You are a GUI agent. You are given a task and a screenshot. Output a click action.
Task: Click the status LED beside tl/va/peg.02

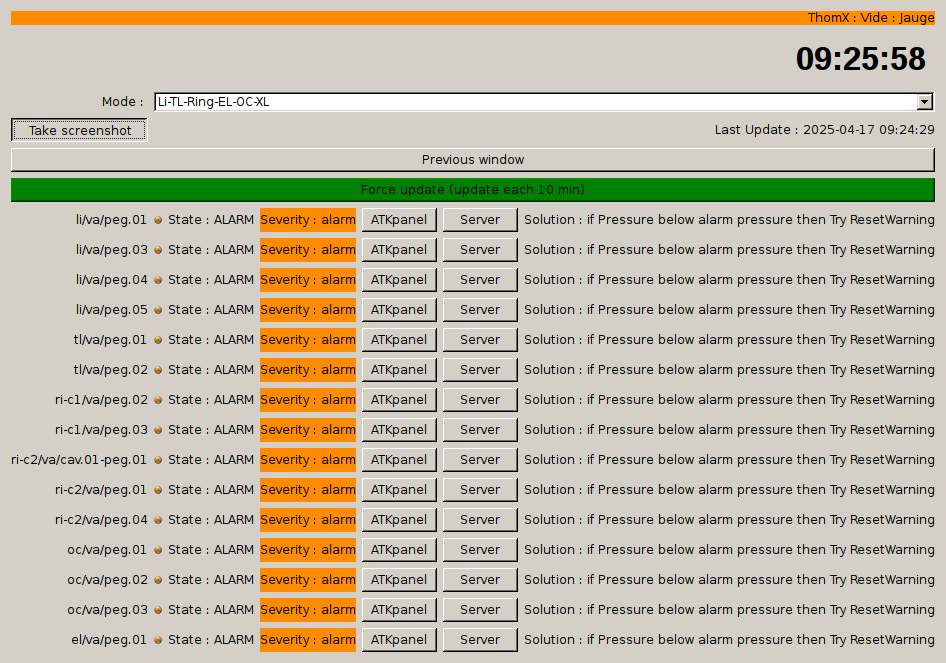pos(158,370)
